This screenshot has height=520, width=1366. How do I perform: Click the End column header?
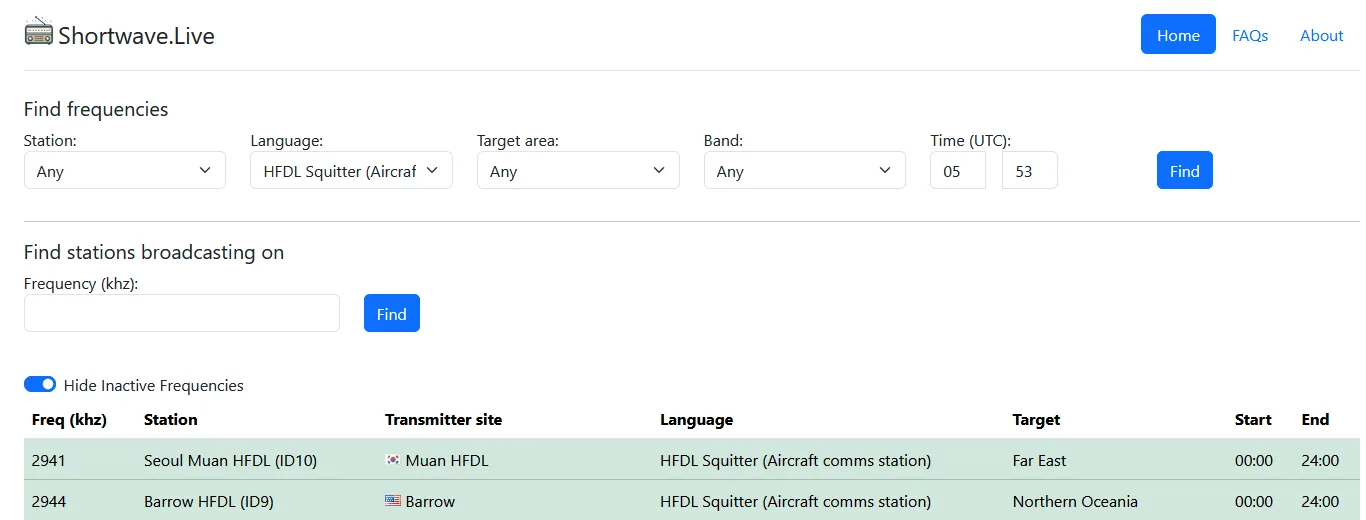pyautogui.click(x=1315, y=420)
